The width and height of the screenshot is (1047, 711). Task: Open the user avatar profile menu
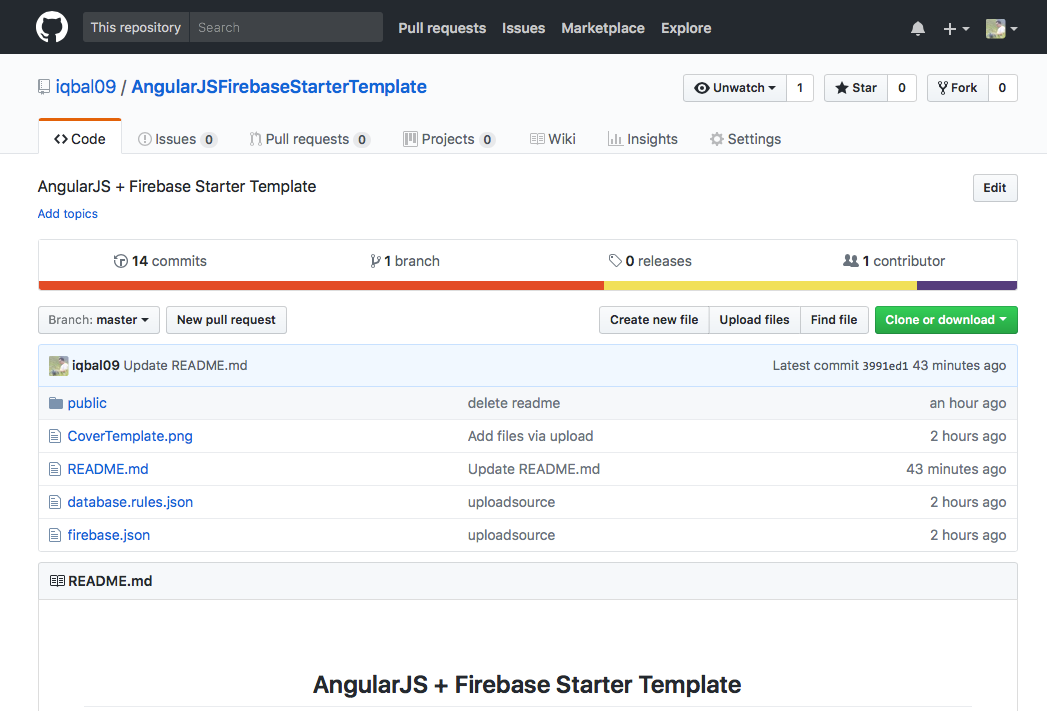tap(1002, 29)
